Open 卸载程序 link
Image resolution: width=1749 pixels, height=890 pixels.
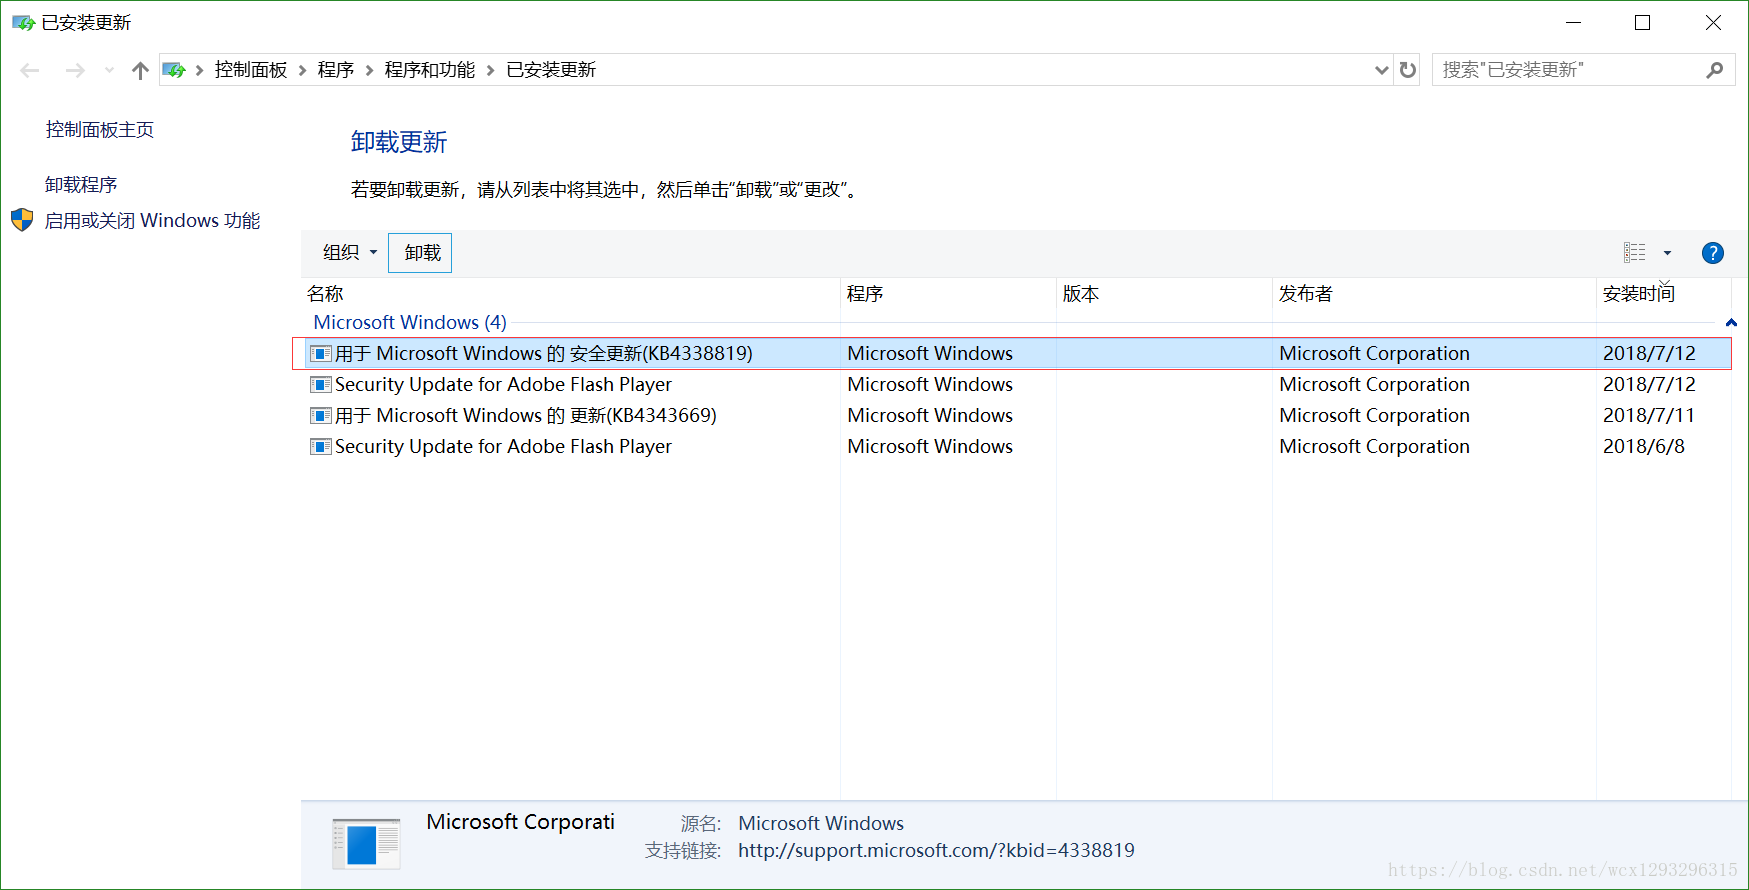tap(81, 185)
